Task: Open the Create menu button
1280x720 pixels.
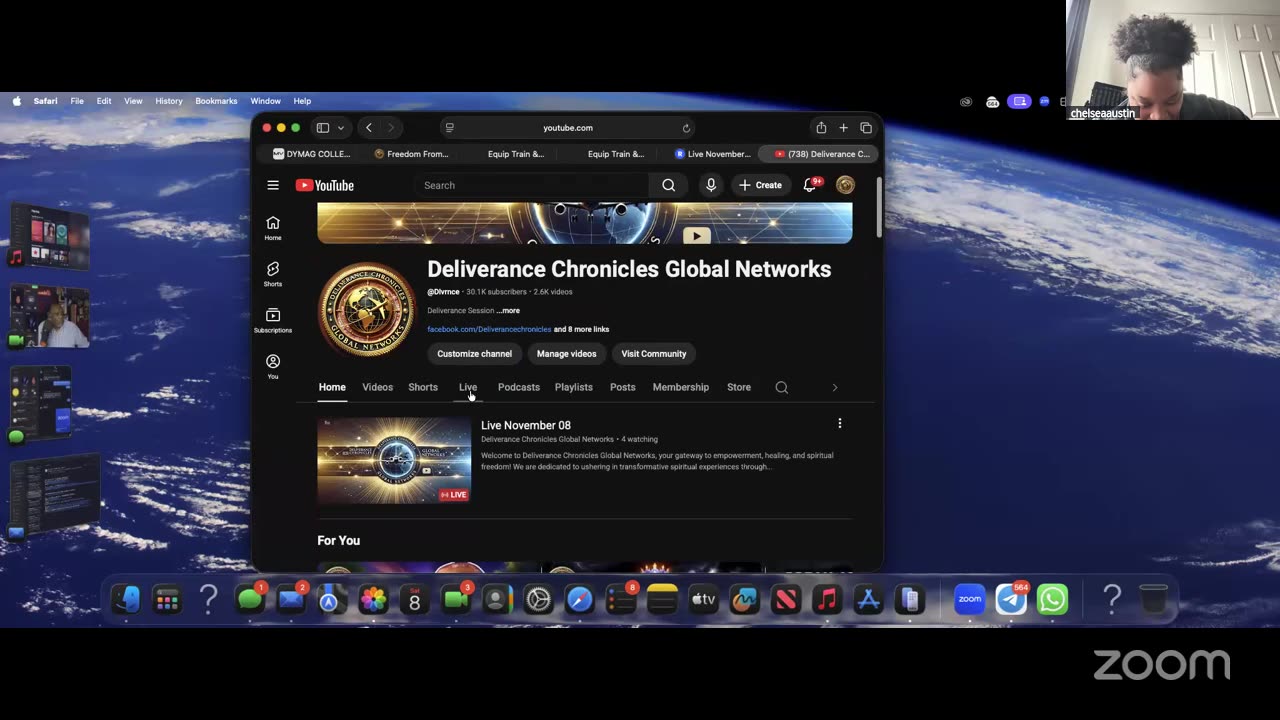Action: (x=760, y=185)
